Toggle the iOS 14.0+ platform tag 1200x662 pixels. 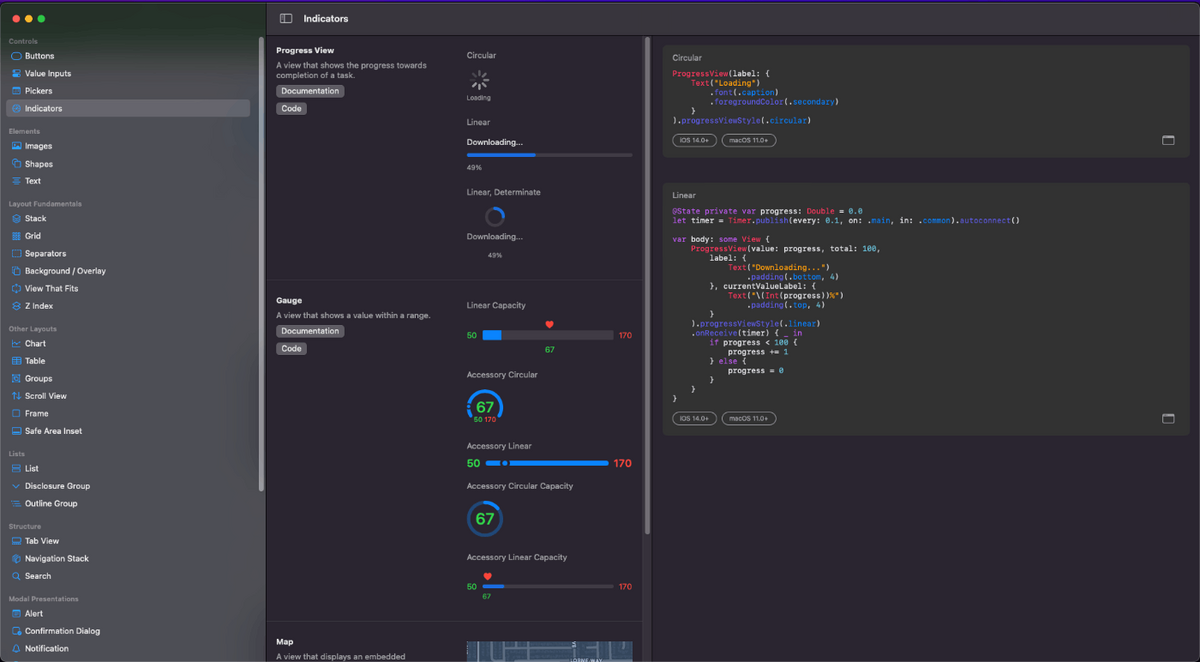694,140
